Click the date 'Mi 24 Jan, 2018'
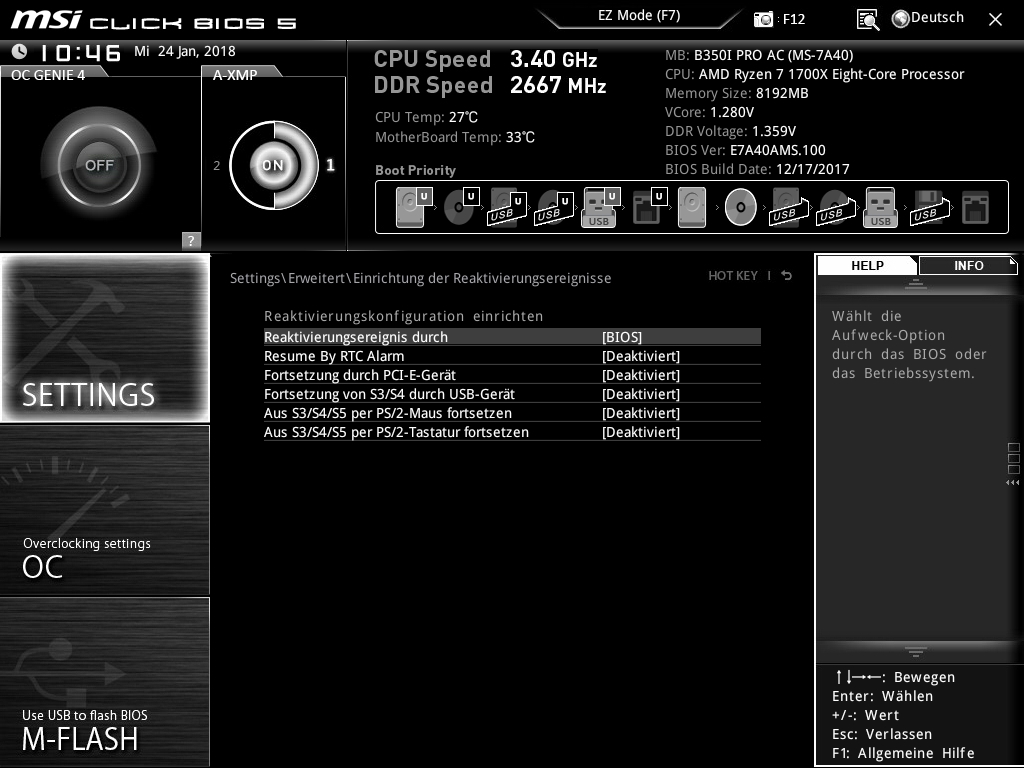This screenshot has height=768, width=1024. 185,51
